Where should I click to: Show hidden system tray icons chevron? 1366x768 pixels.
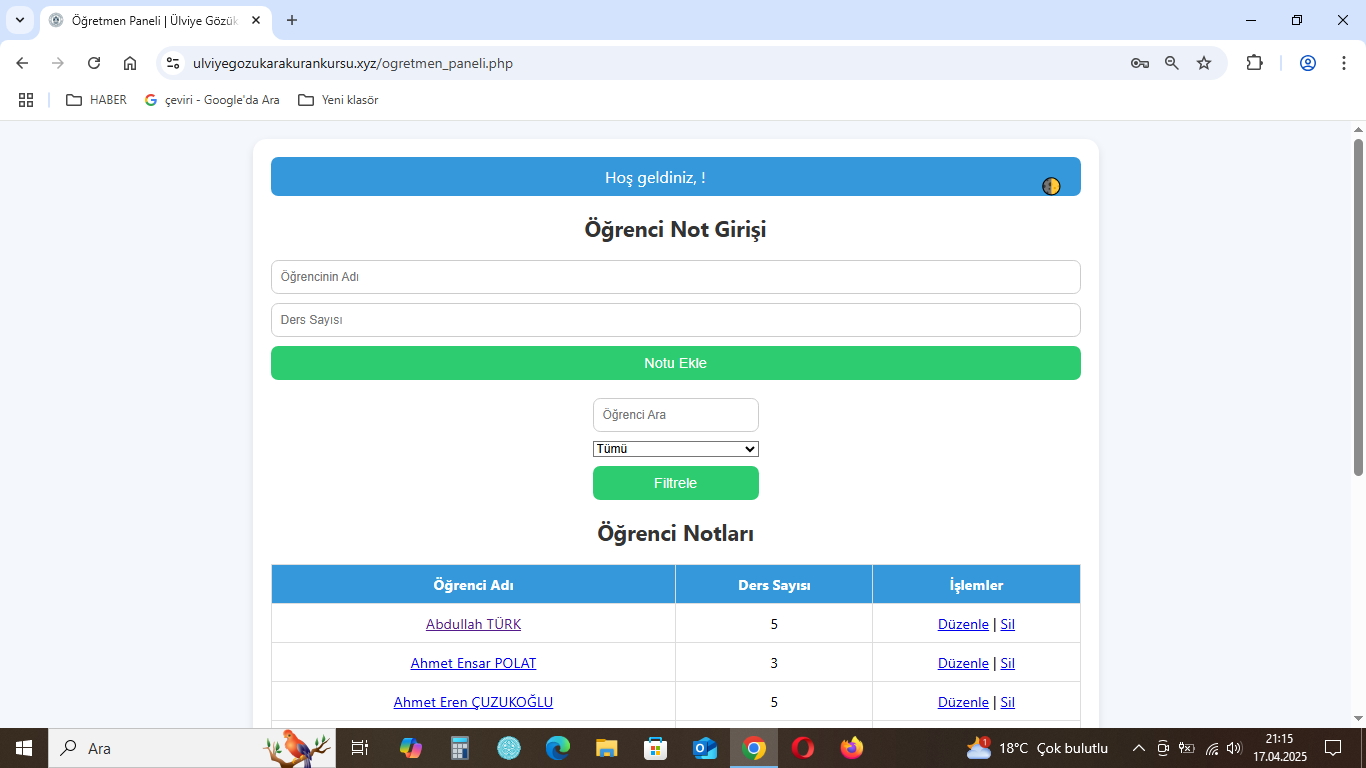tap(1138, 748)
